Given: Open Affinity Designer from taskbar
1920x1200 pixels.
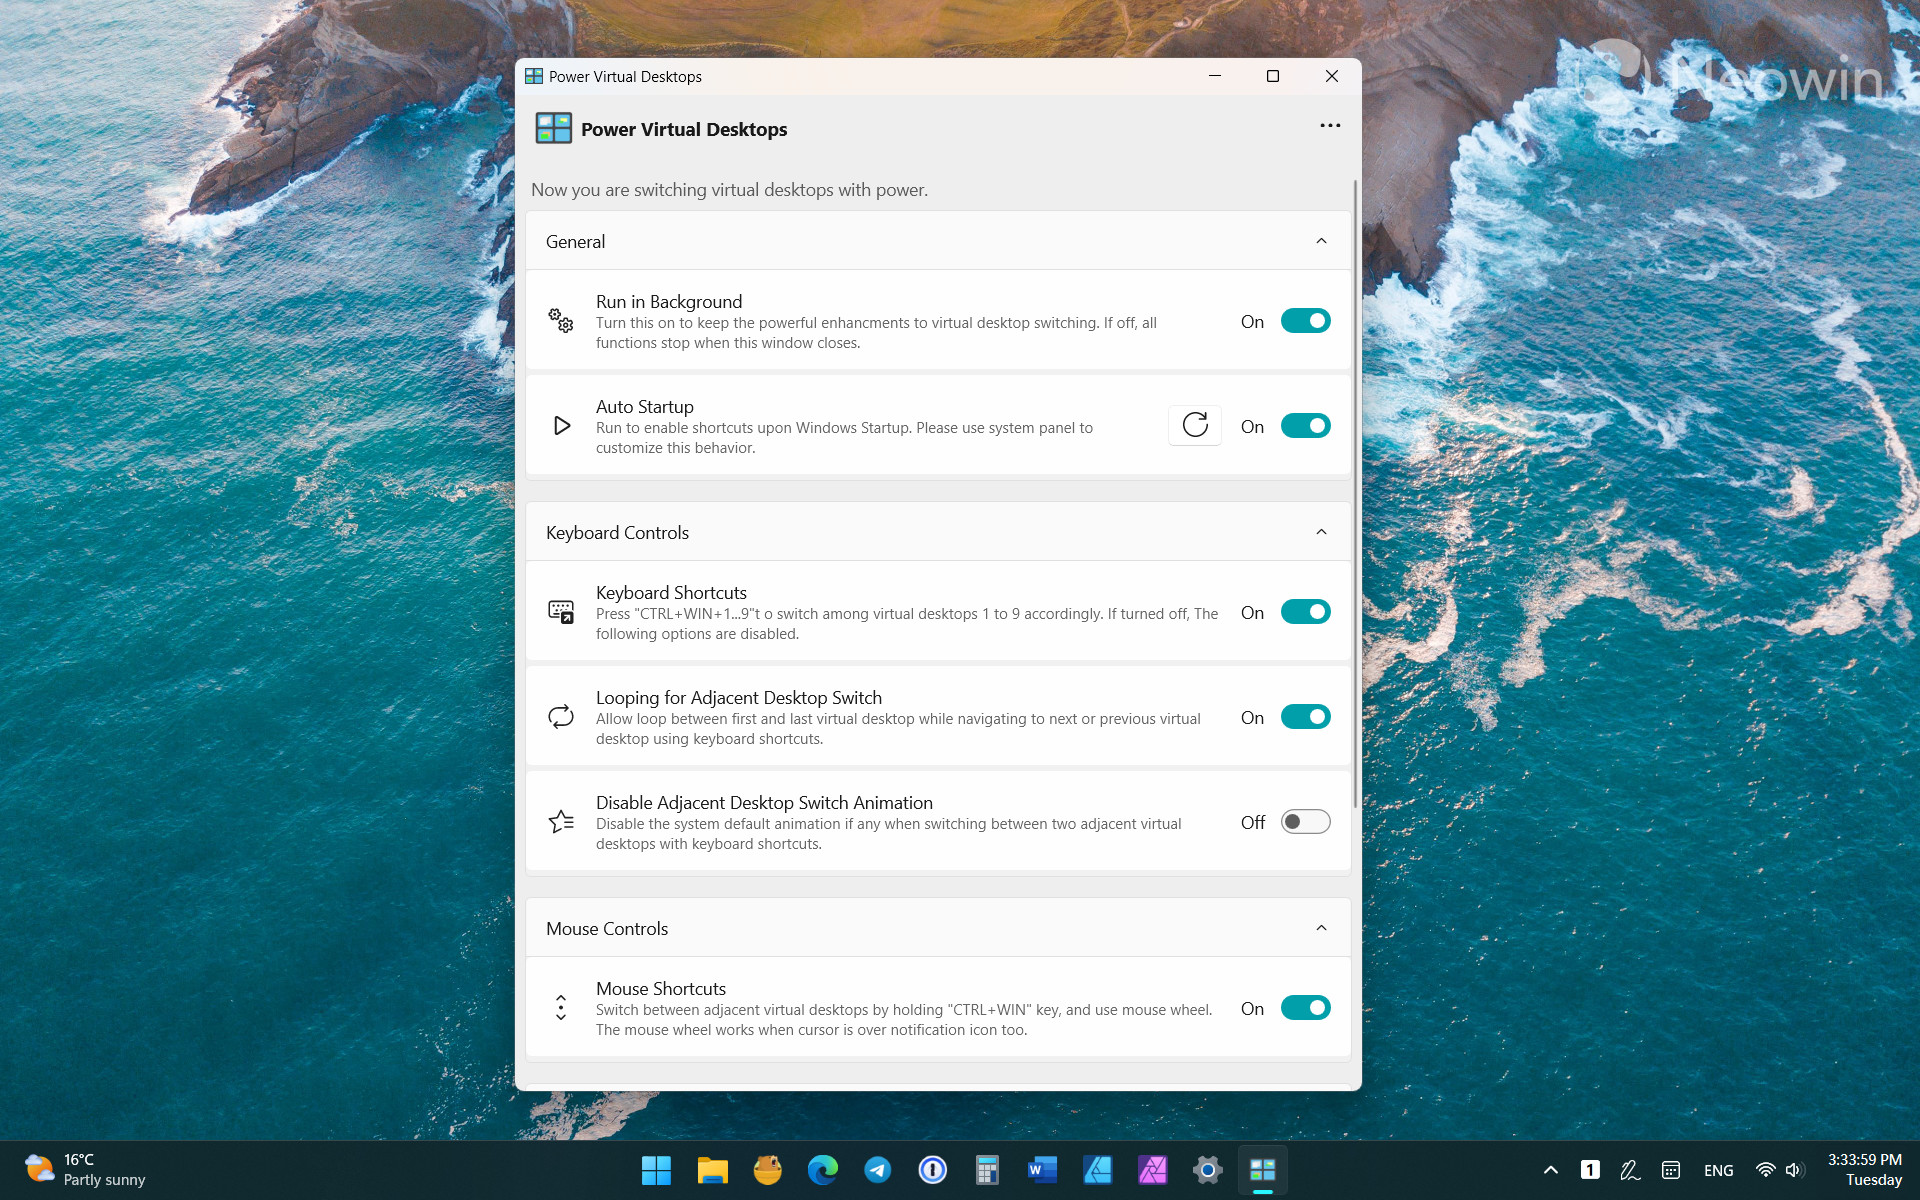Looking at the screenshot, I should [x=1097, y=1170].
